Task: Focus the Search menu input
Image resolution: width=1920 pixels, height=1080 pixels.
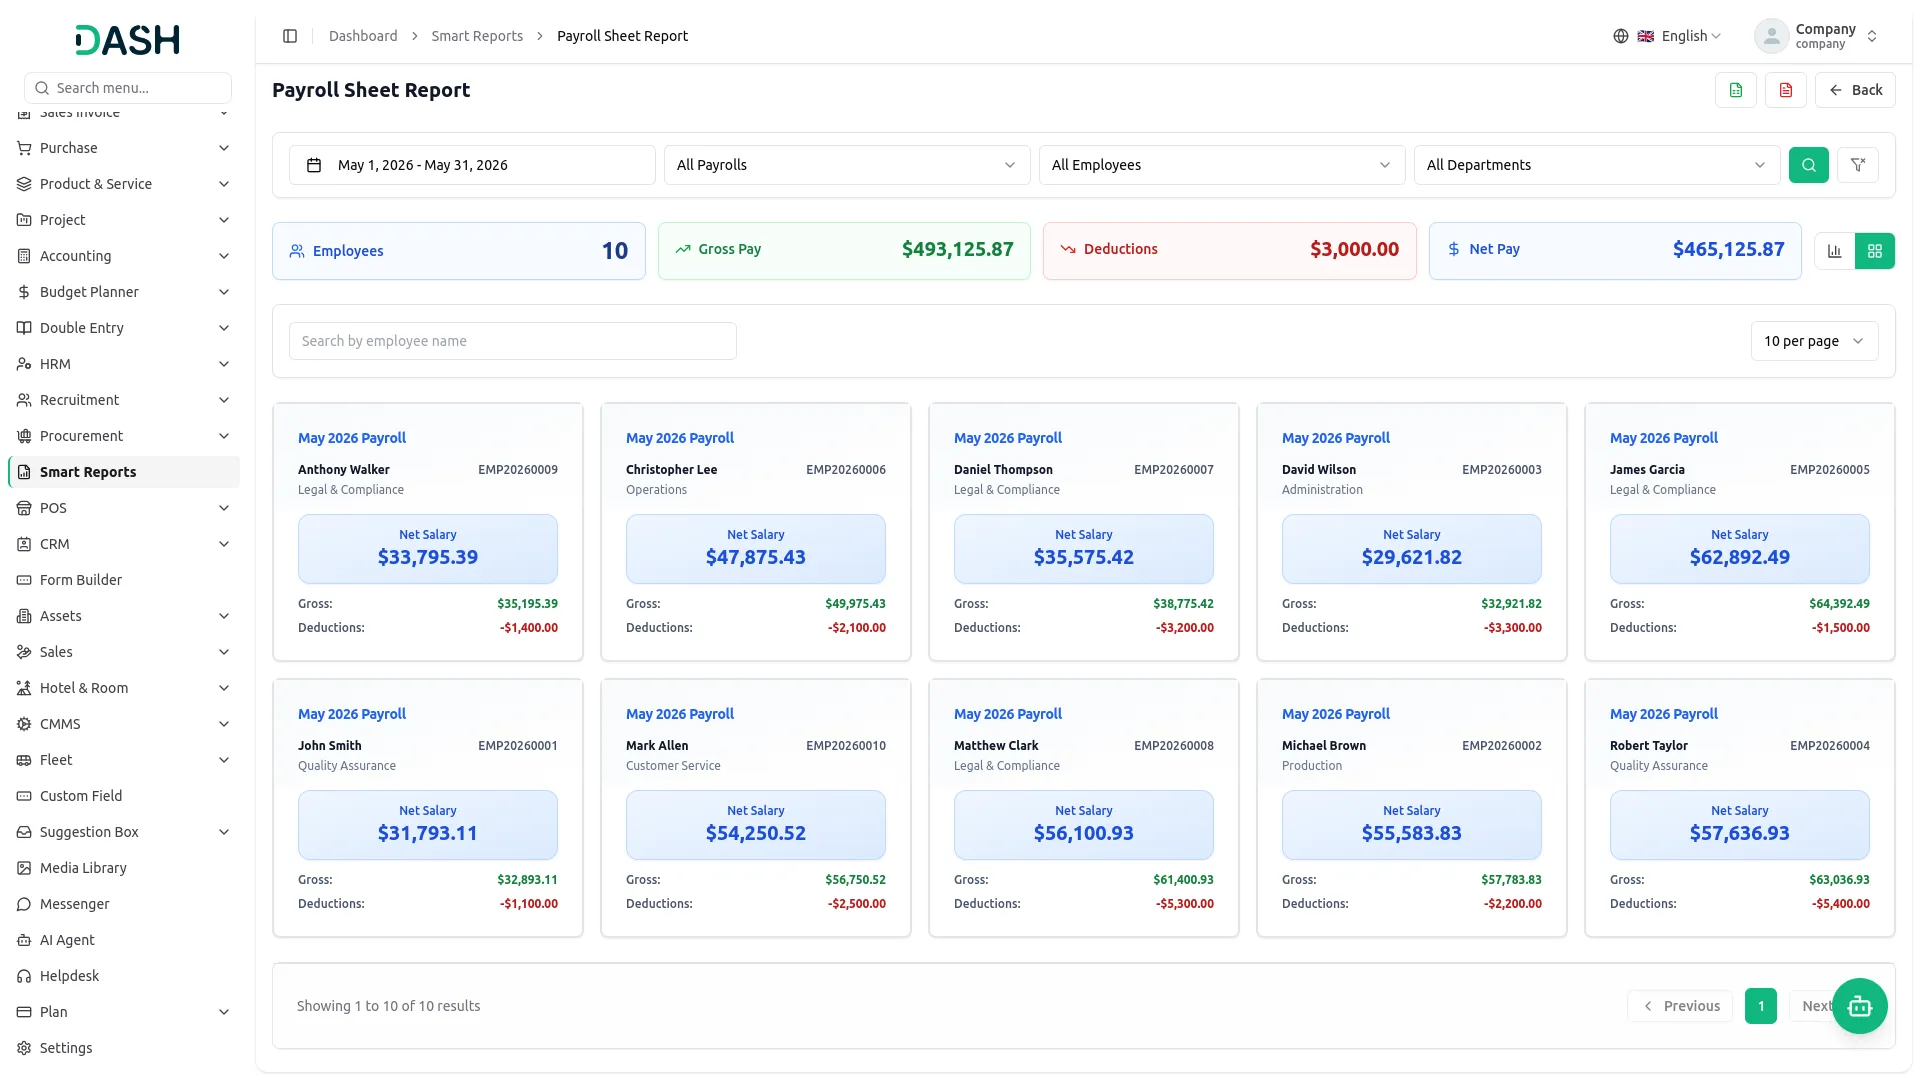Action: point(128,88)
